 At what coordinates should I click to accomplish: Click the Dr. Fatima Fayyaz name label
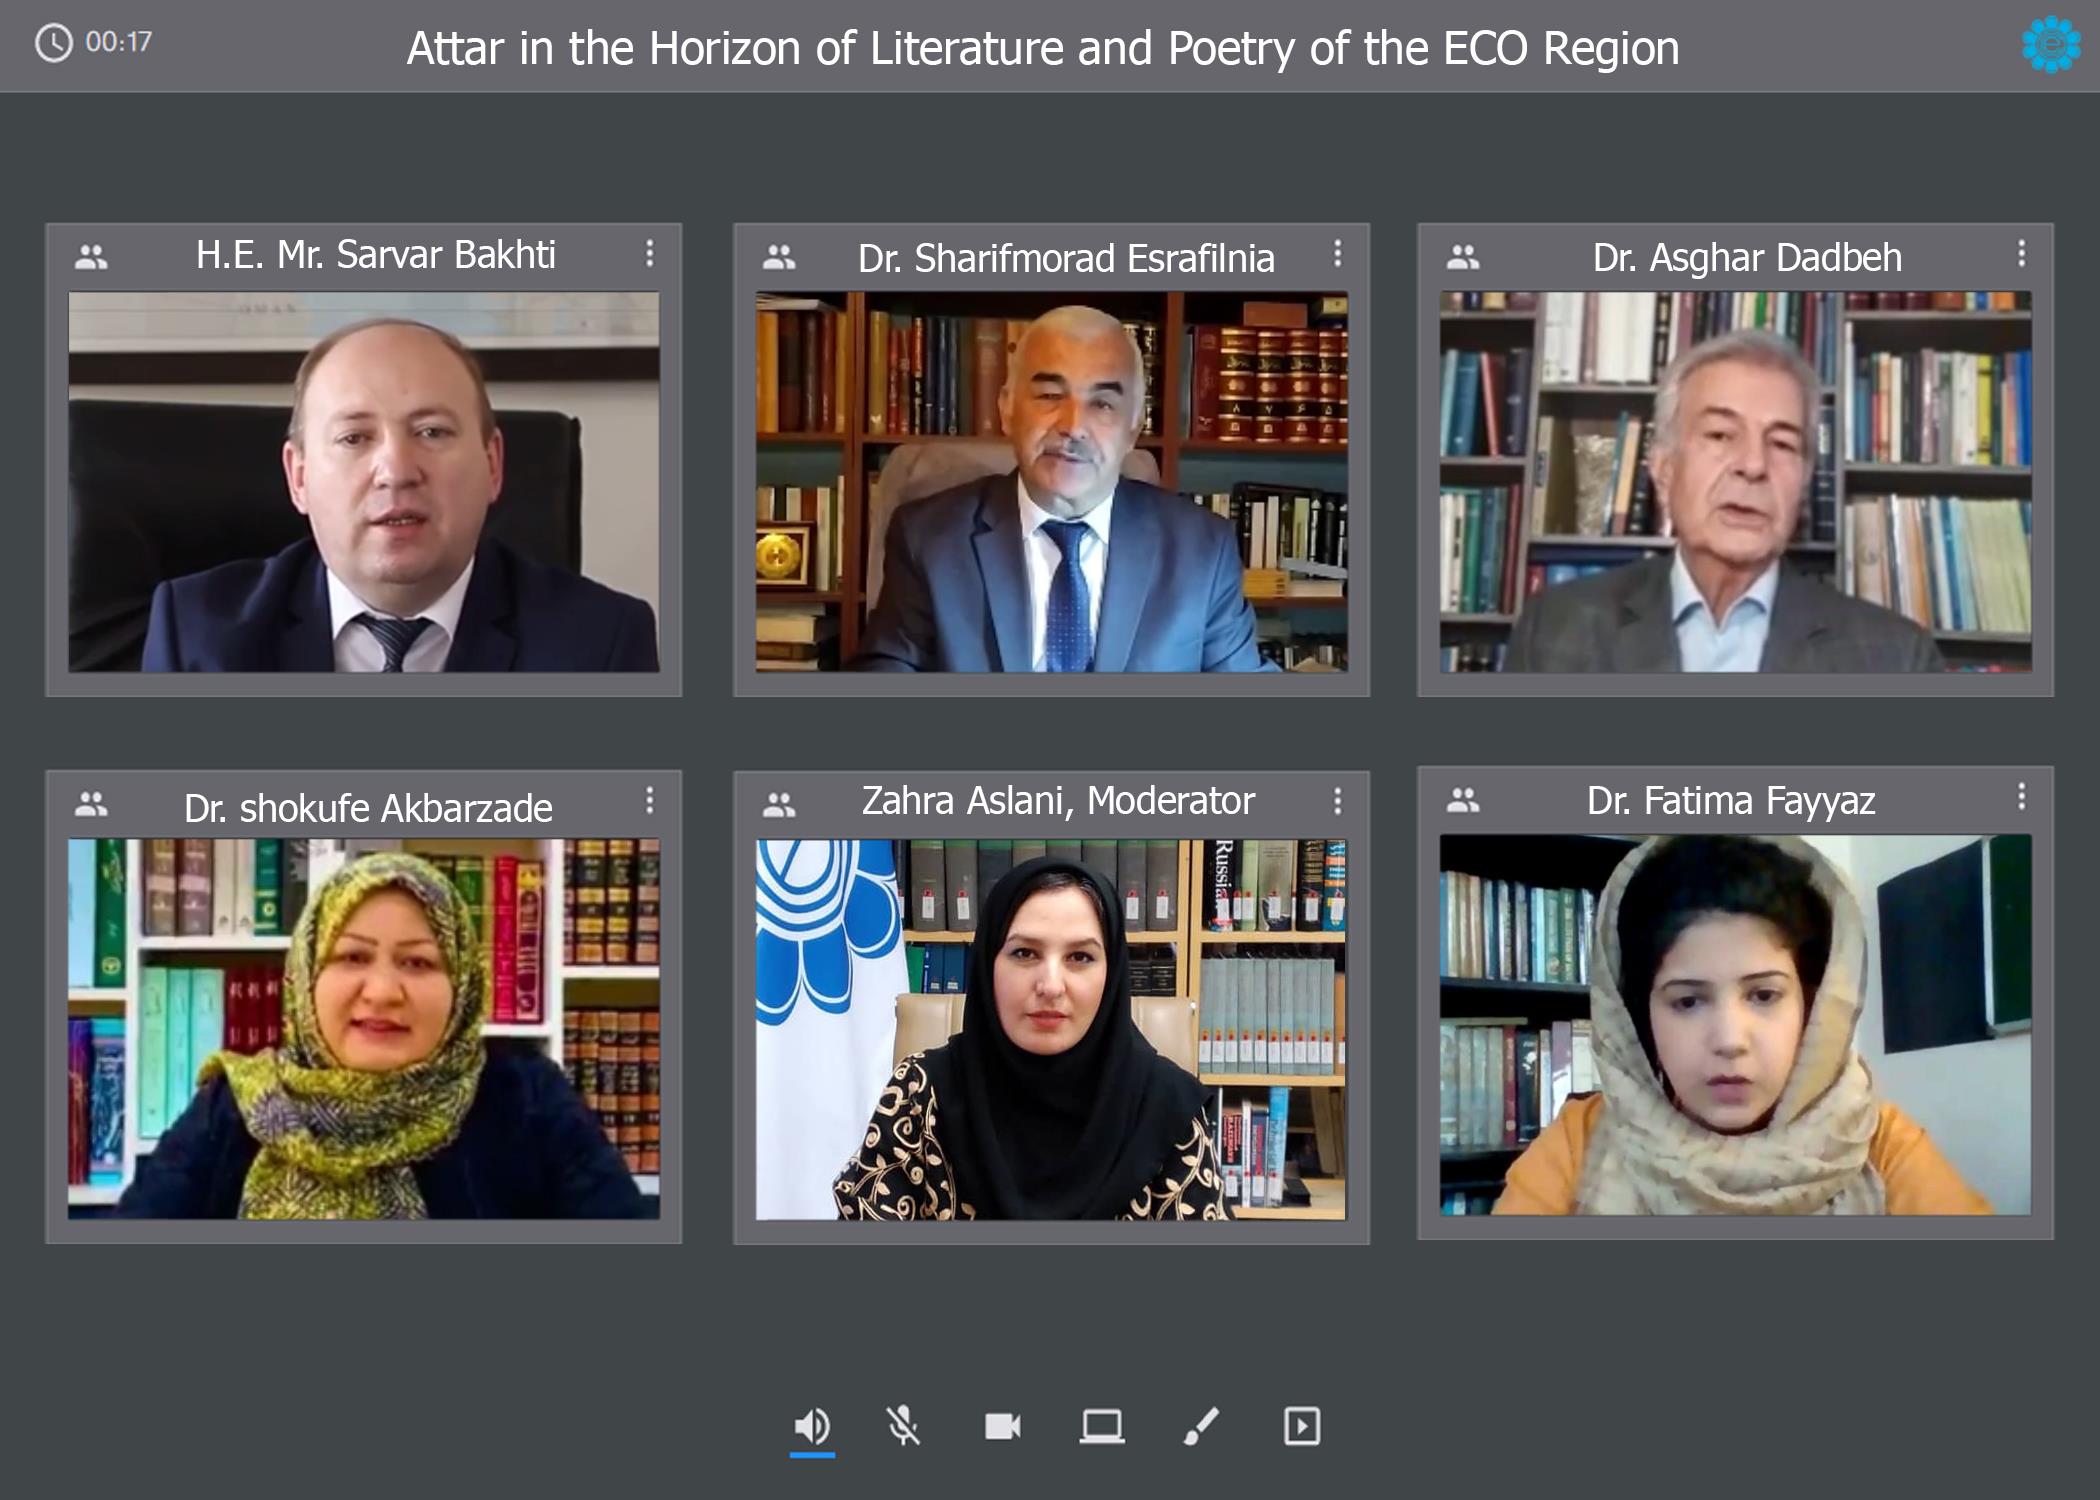coord(1731,801)
